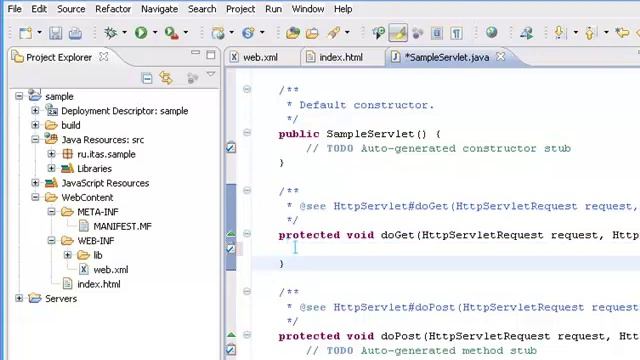Screen dimensions: 640x360
Task: Click the Open Task folder icon
Action: click(x=312, y=33)
